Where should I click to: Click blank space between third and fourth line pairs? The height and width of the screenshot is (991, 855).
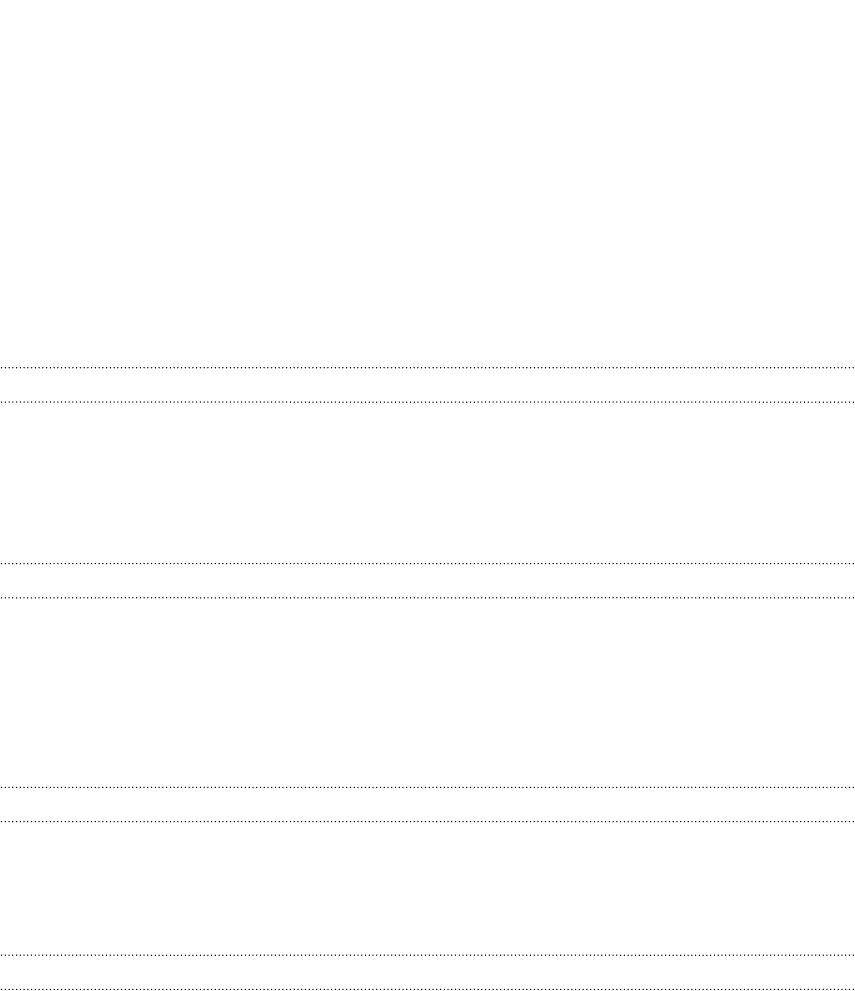427,888
